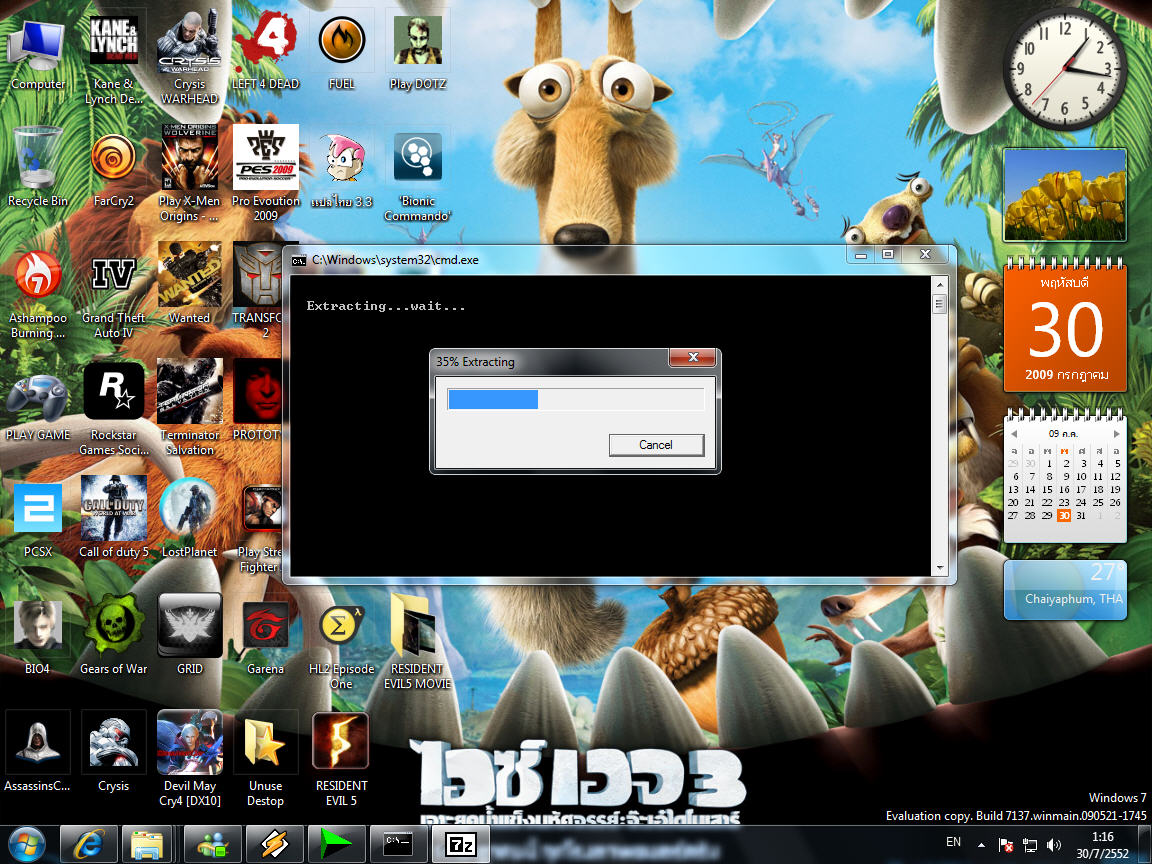Open volume speaker tray icon
The height and width of the screenshot is (864, 1152).
coord(1054,846)
